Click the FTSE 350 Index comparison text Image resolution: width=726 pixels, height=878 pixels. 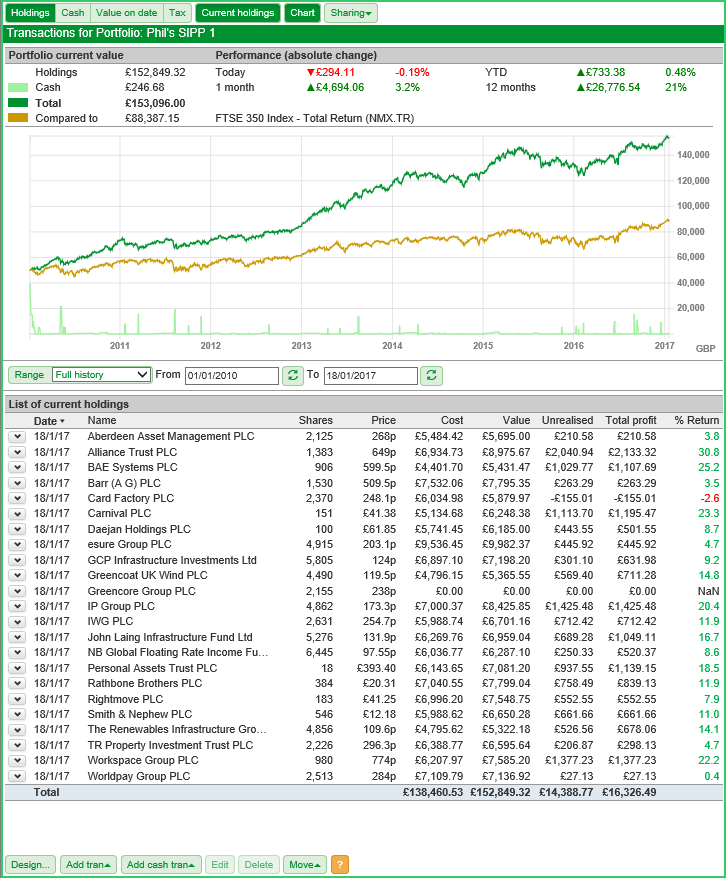(315, 118)
